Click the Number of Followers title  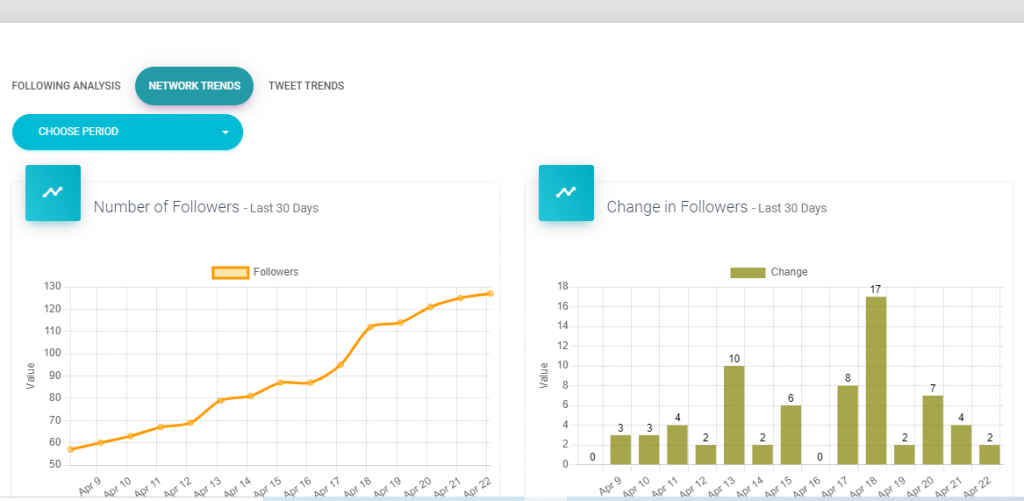tap(167, 207)
